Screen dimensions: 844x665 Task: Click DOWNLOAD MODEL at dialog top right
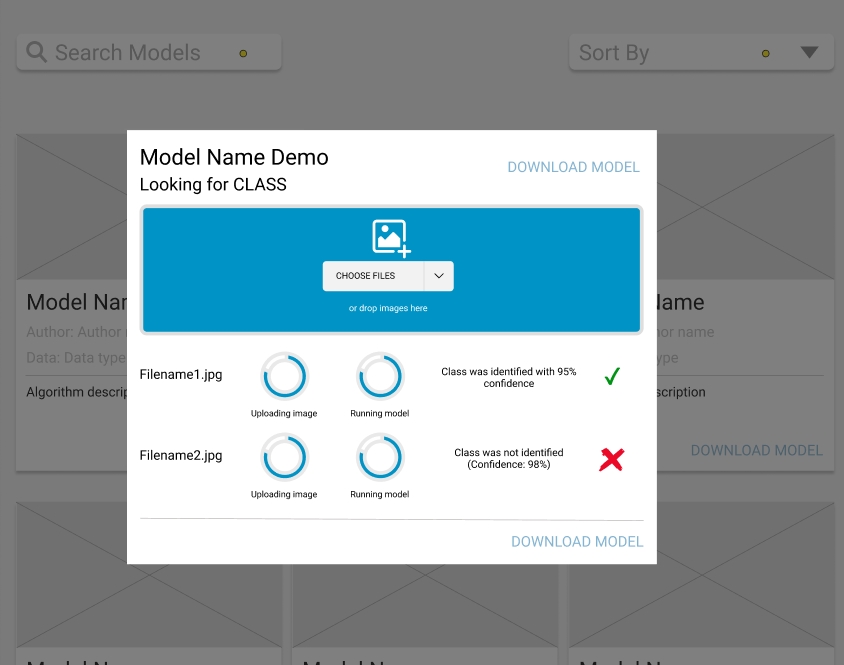point(573,167)
